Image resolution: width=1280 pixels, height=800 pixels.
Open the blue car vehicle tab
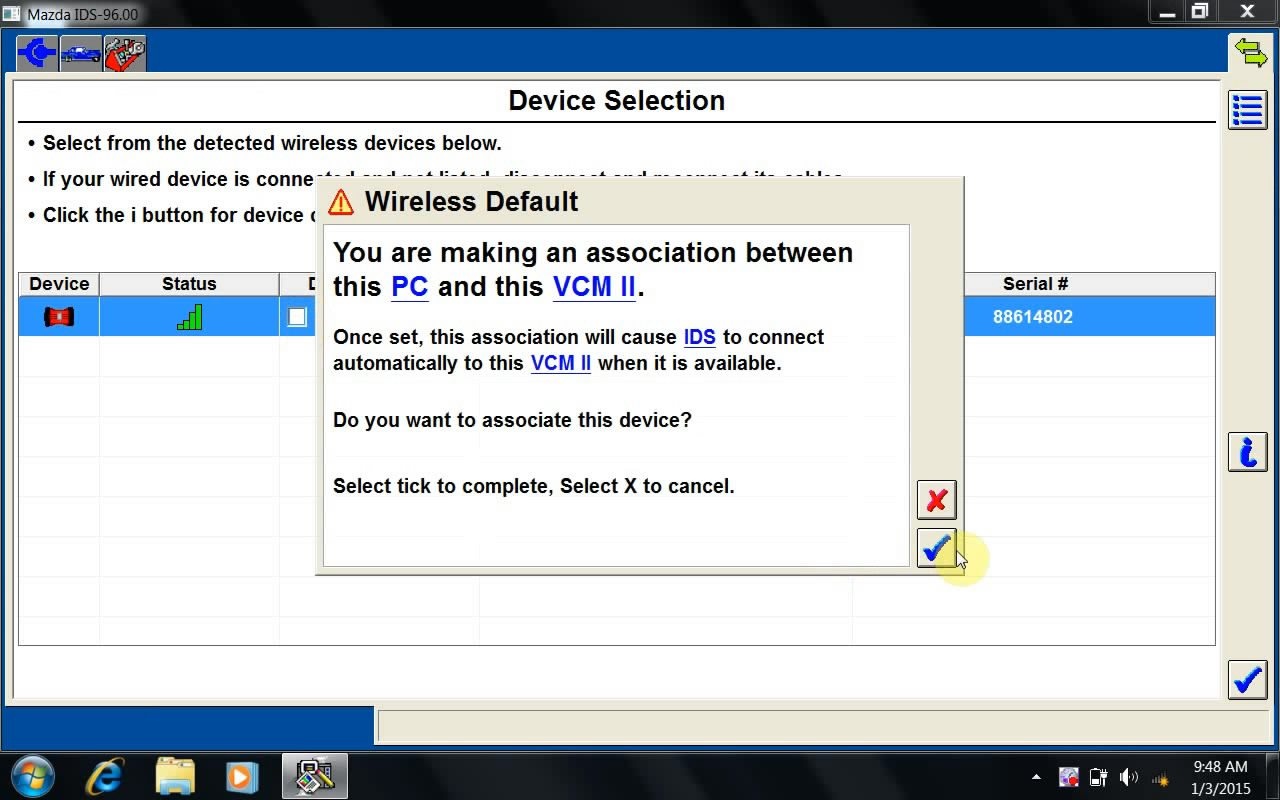(x=81, y=53)
